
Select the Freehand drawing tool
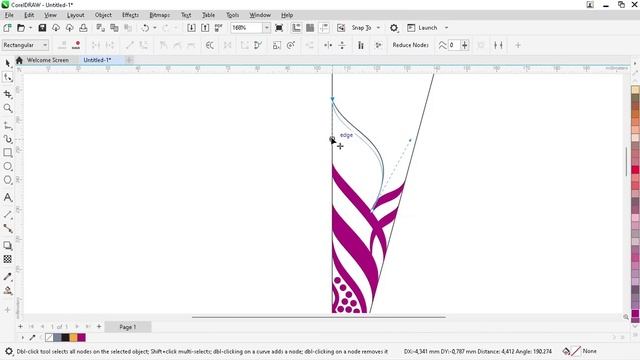(x=8, y=125)
